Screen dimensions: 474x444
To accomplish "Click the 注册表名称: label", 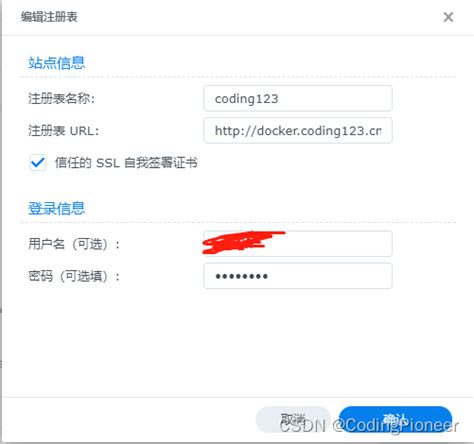I will point(61,99).
